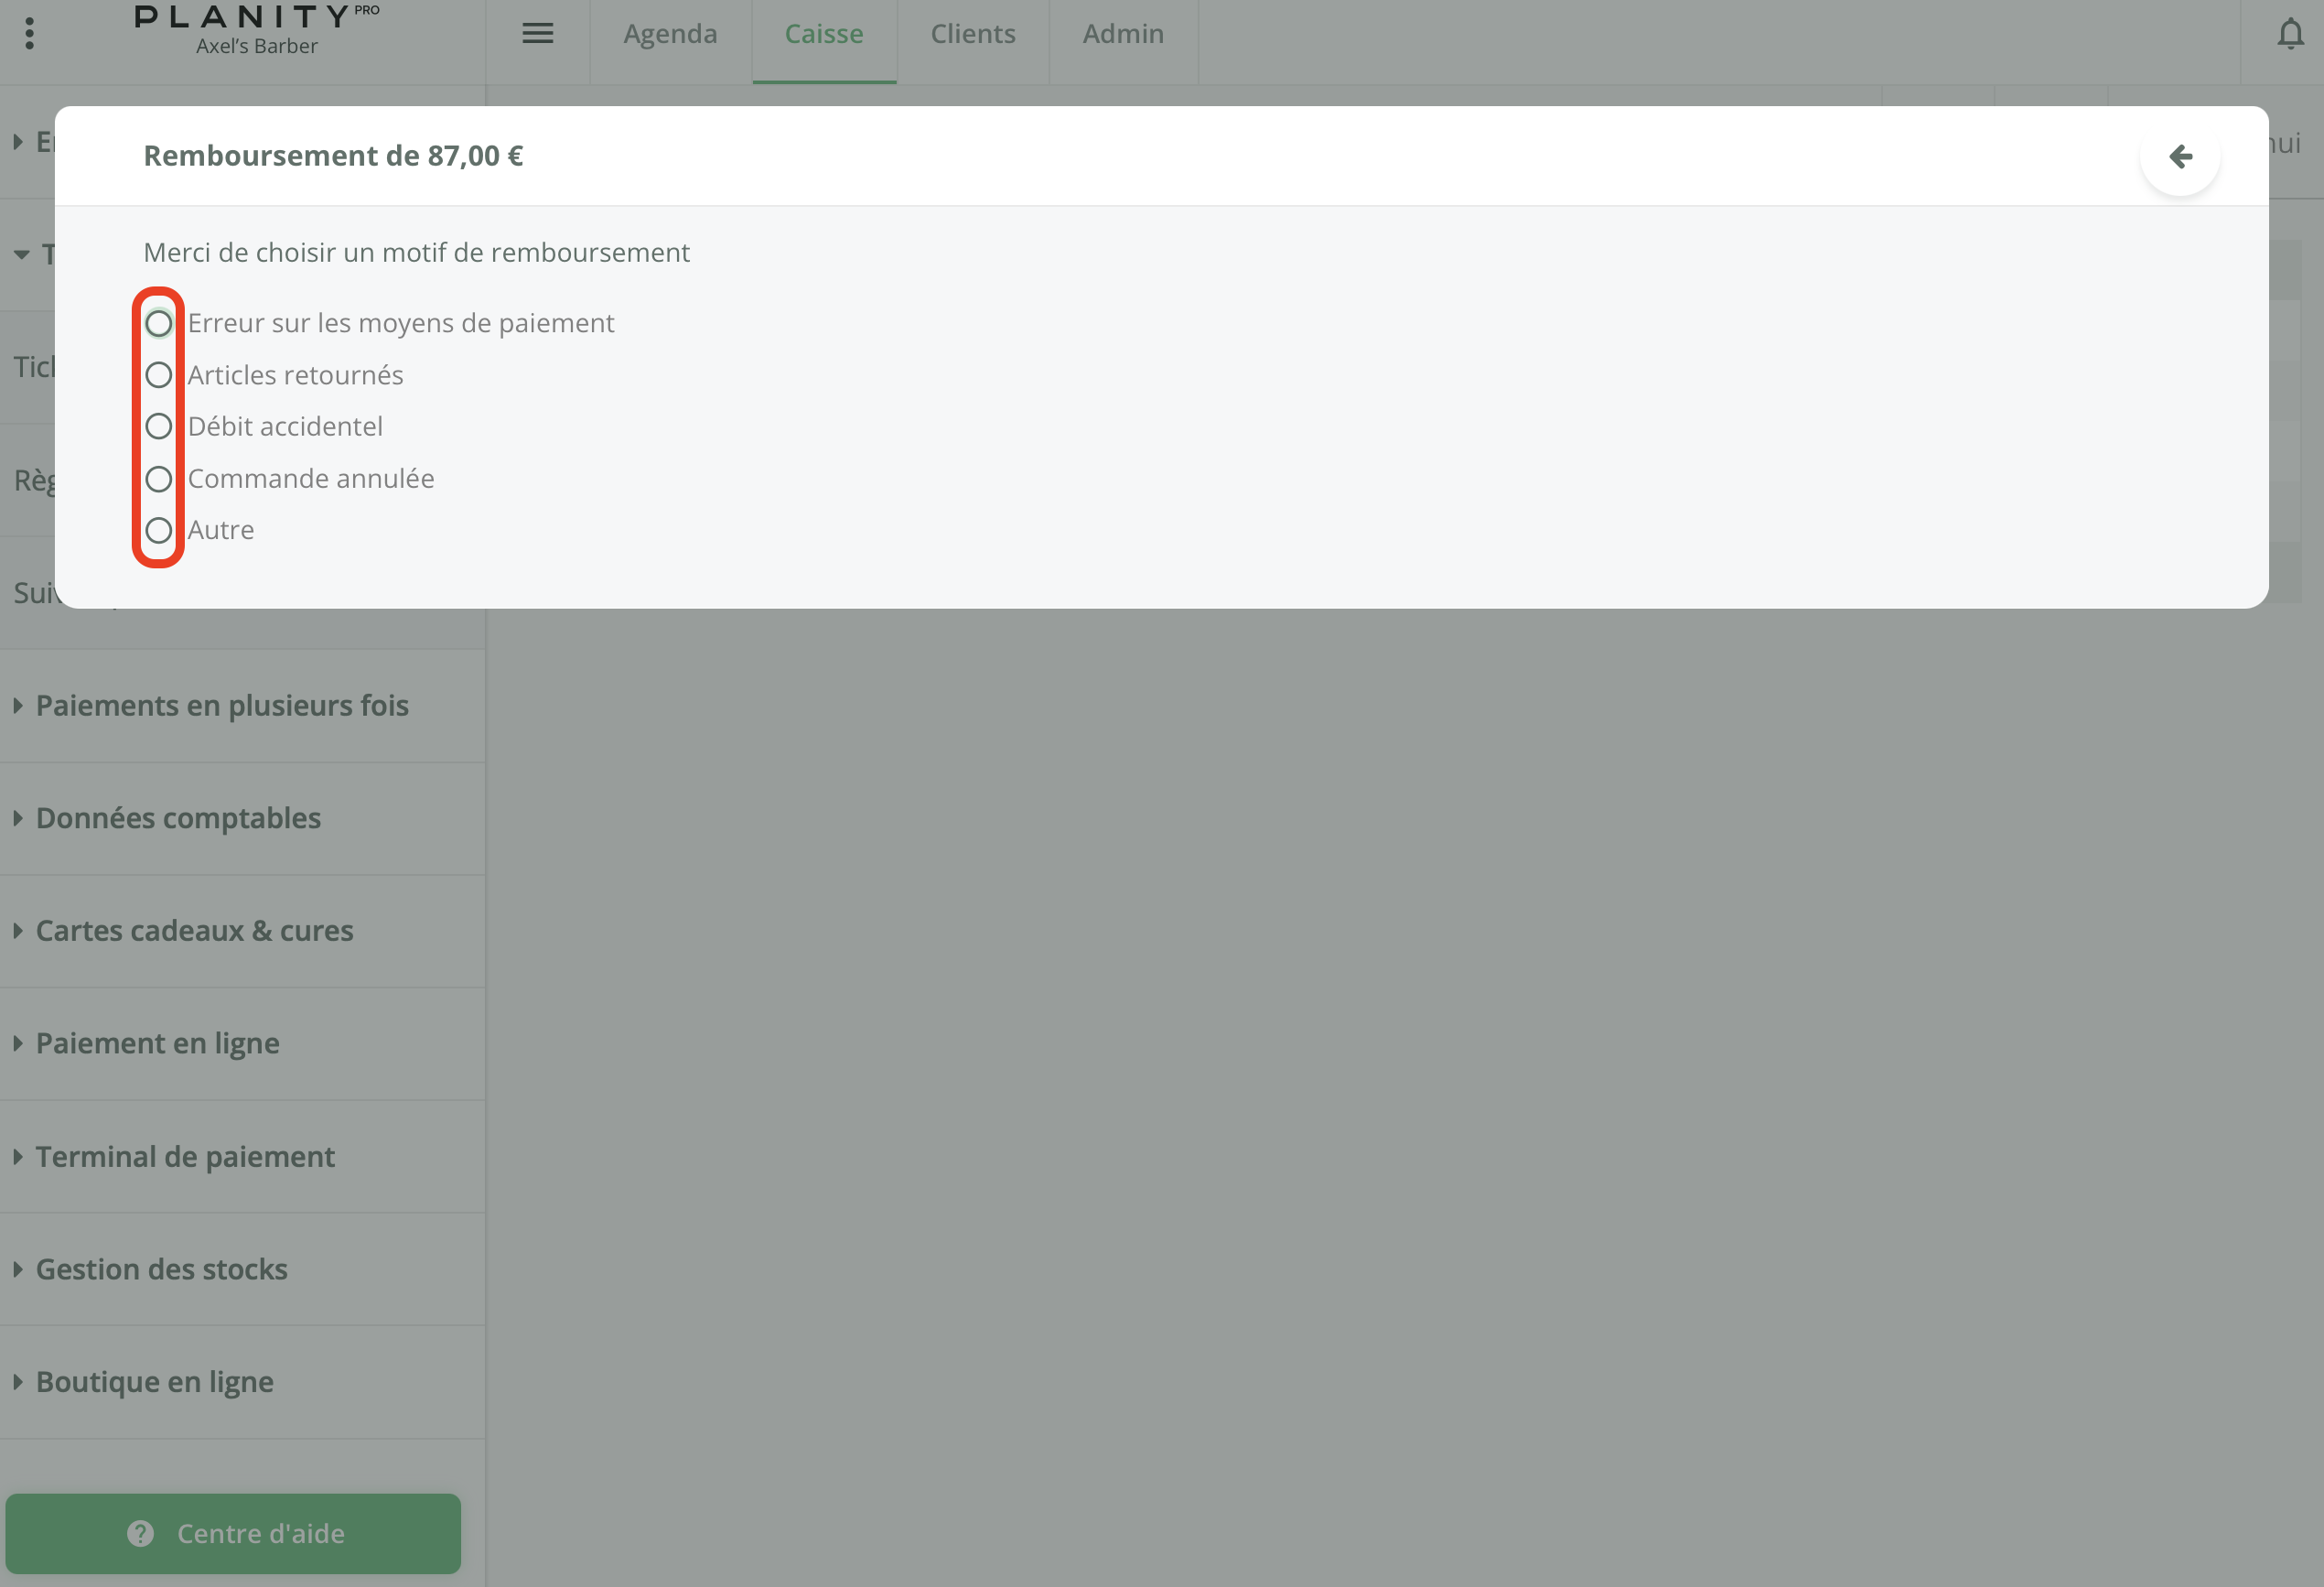Open the hamburger menu icon
This screenshot has height=1587, width=2324.
tap(538, 34)
